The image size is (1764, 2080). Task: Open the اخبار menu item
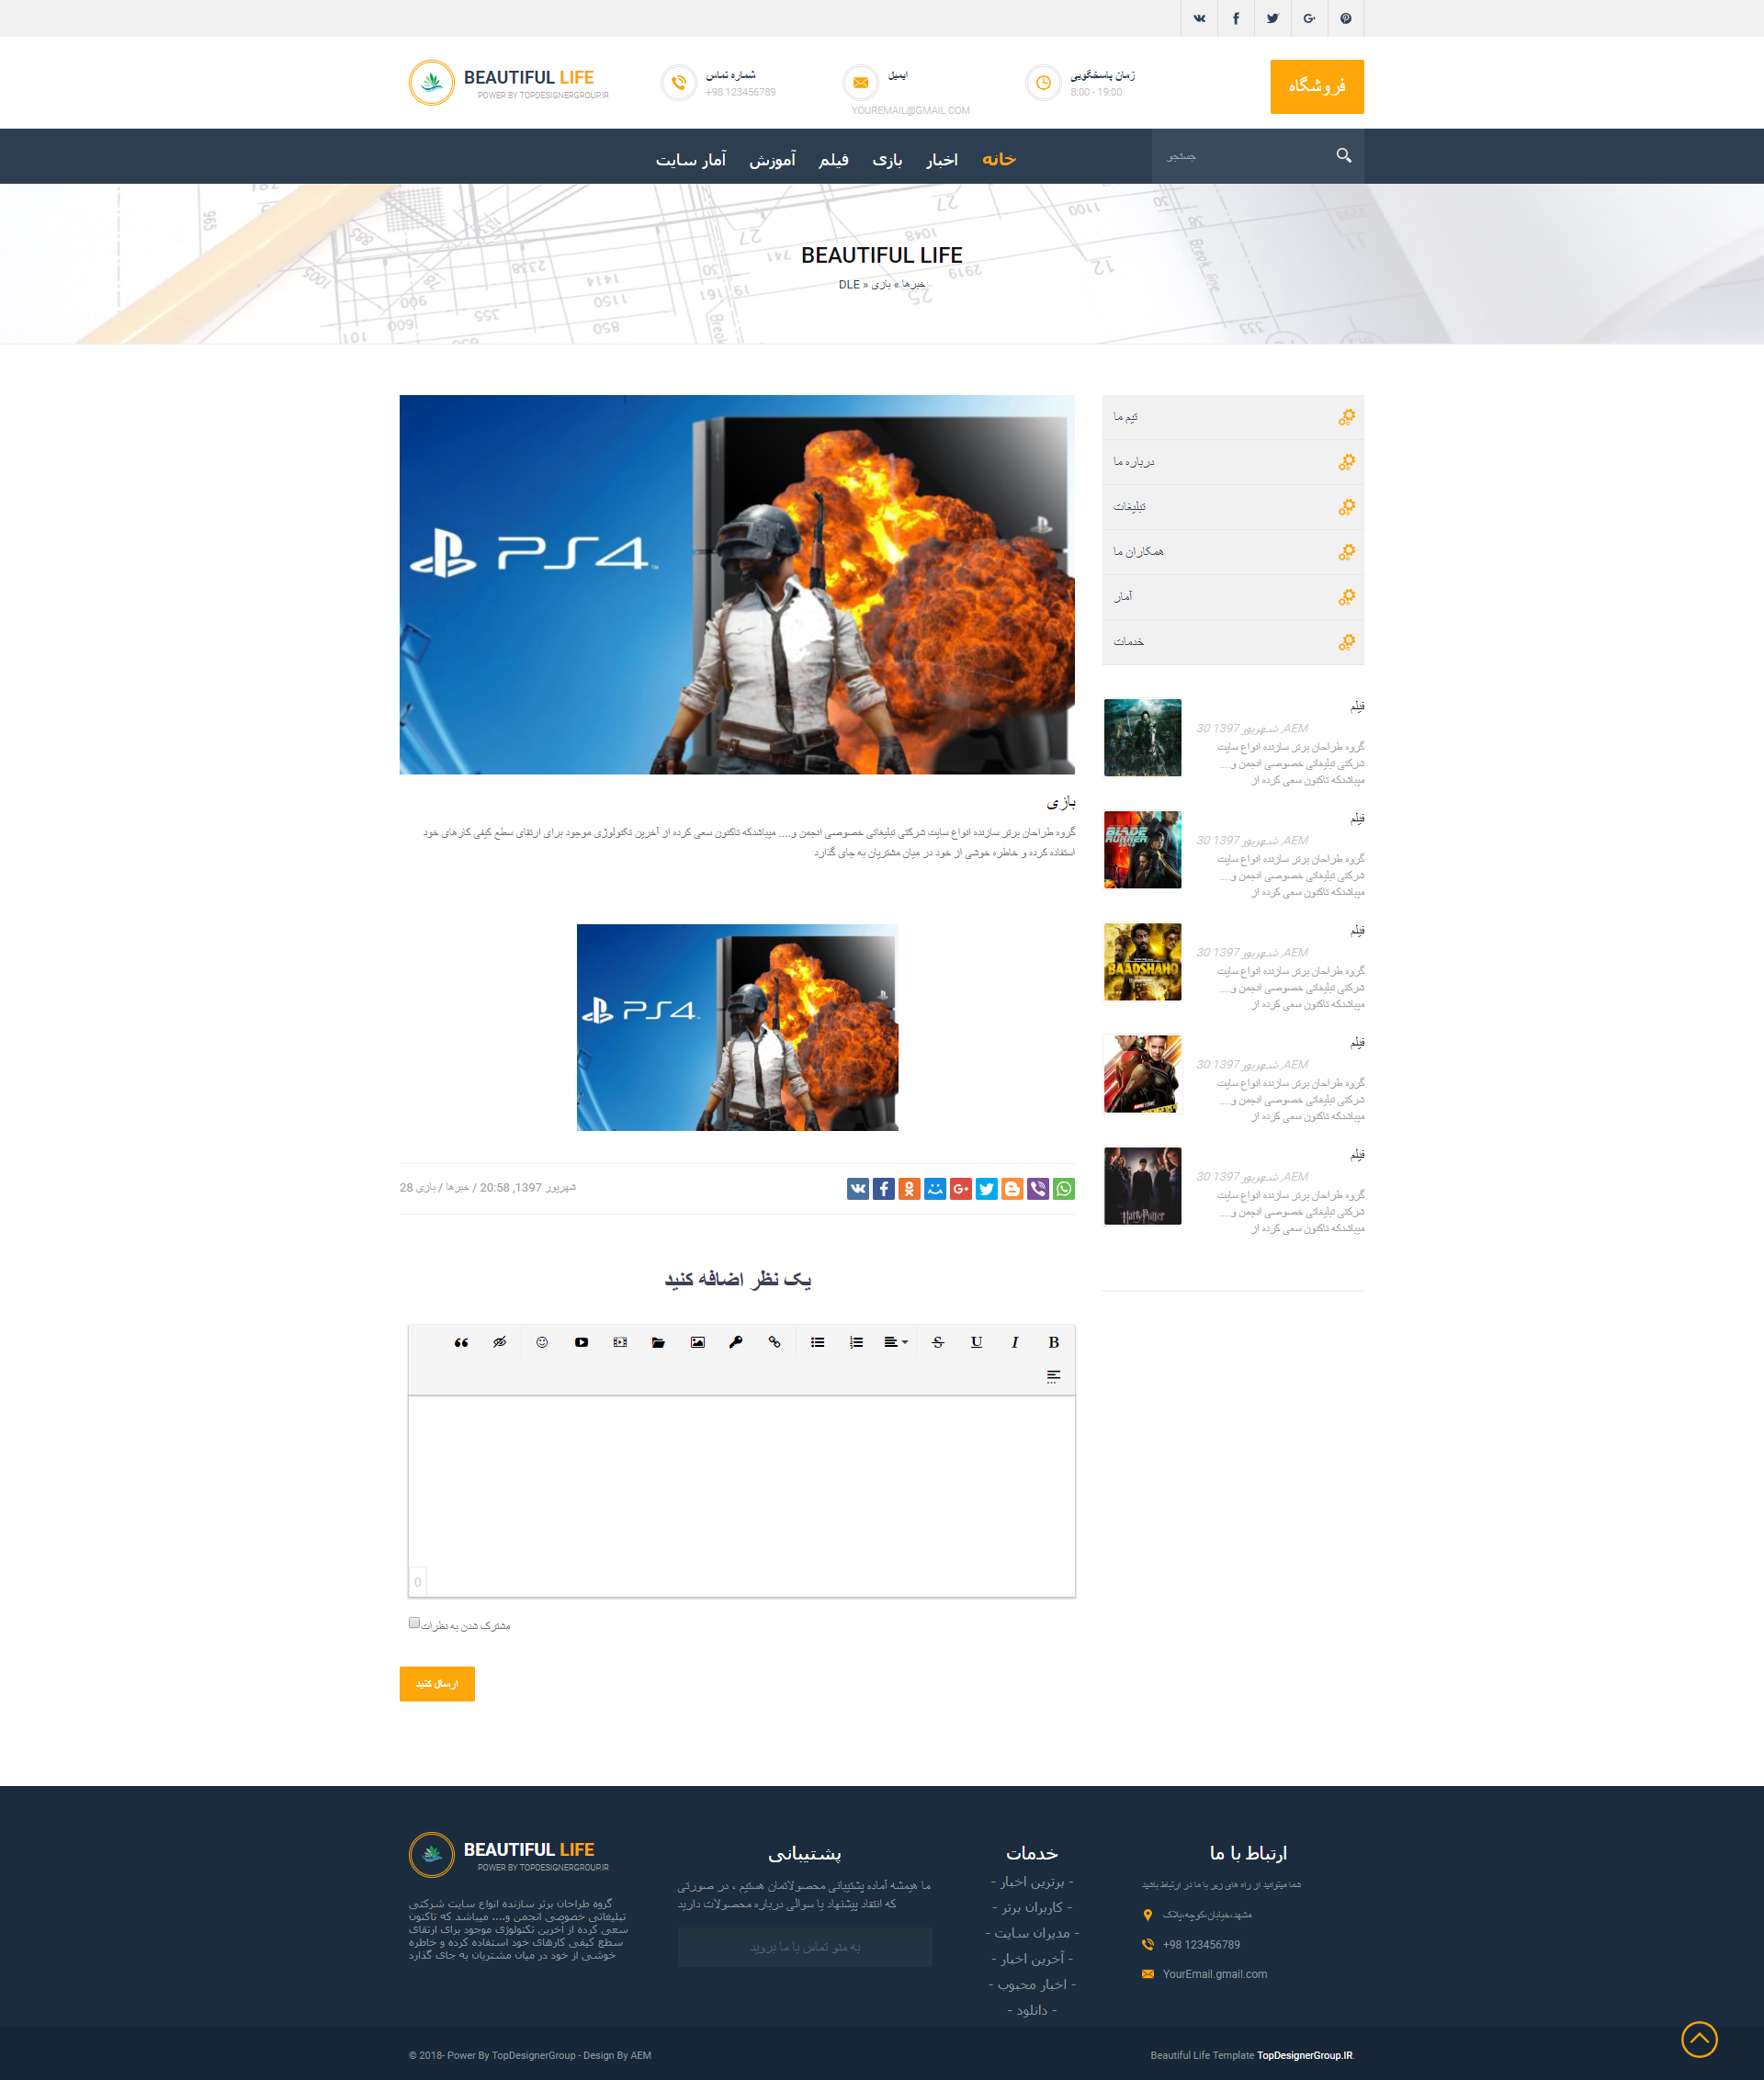pyautogui.click(x=941, y=159)
